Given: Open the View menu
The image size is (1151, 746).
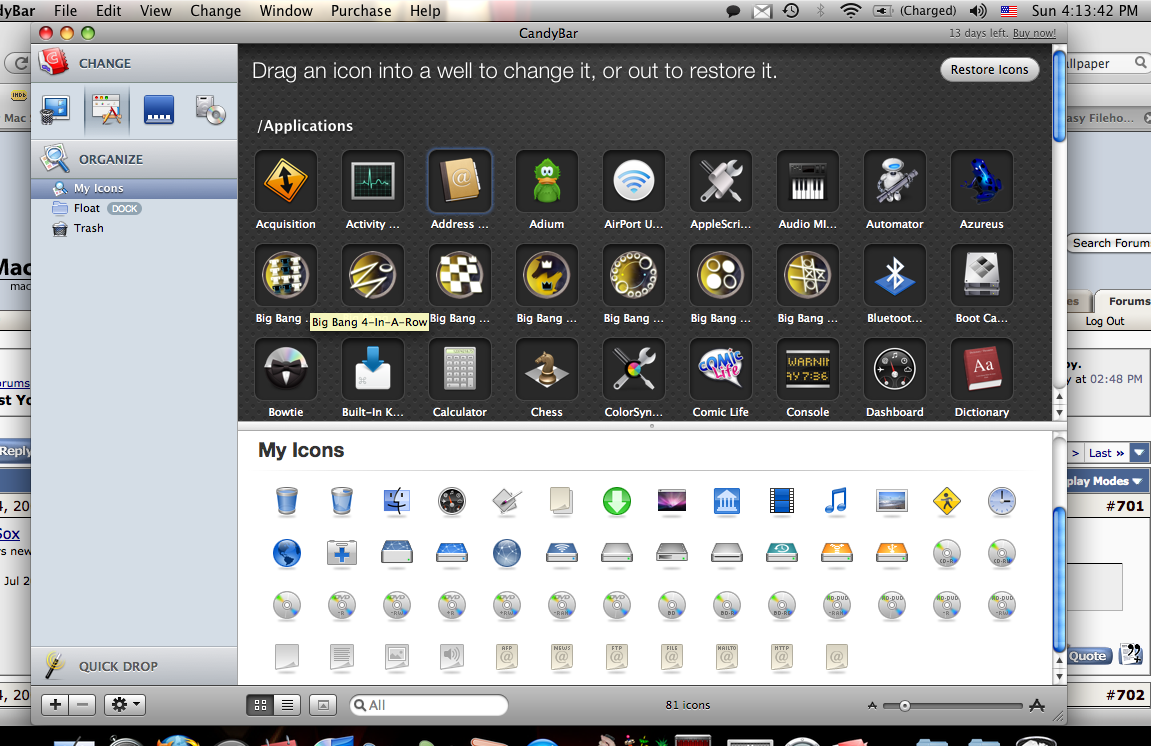Looking at the screenshot, I should click(x=156, y=11).
